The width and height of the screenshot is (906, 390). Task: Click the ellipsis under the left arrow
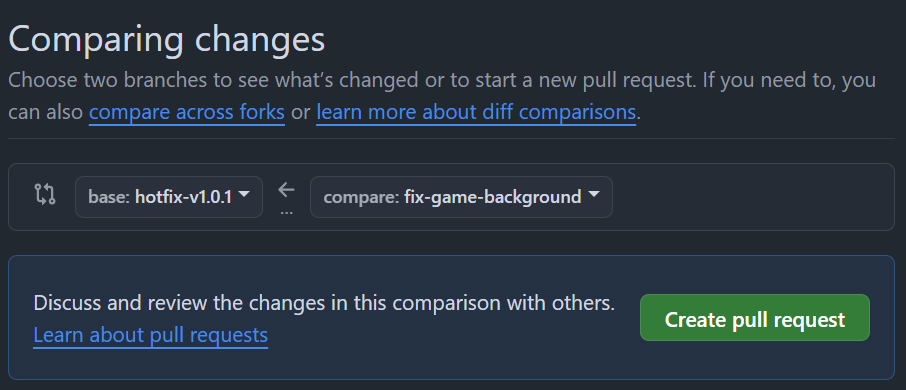coord(286,213)
